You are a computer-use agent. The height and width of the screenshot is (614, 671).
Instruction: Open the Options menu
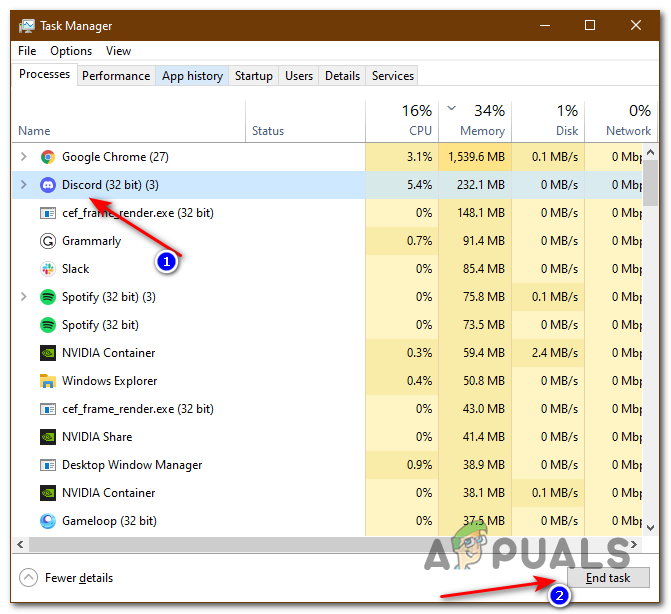71,51
